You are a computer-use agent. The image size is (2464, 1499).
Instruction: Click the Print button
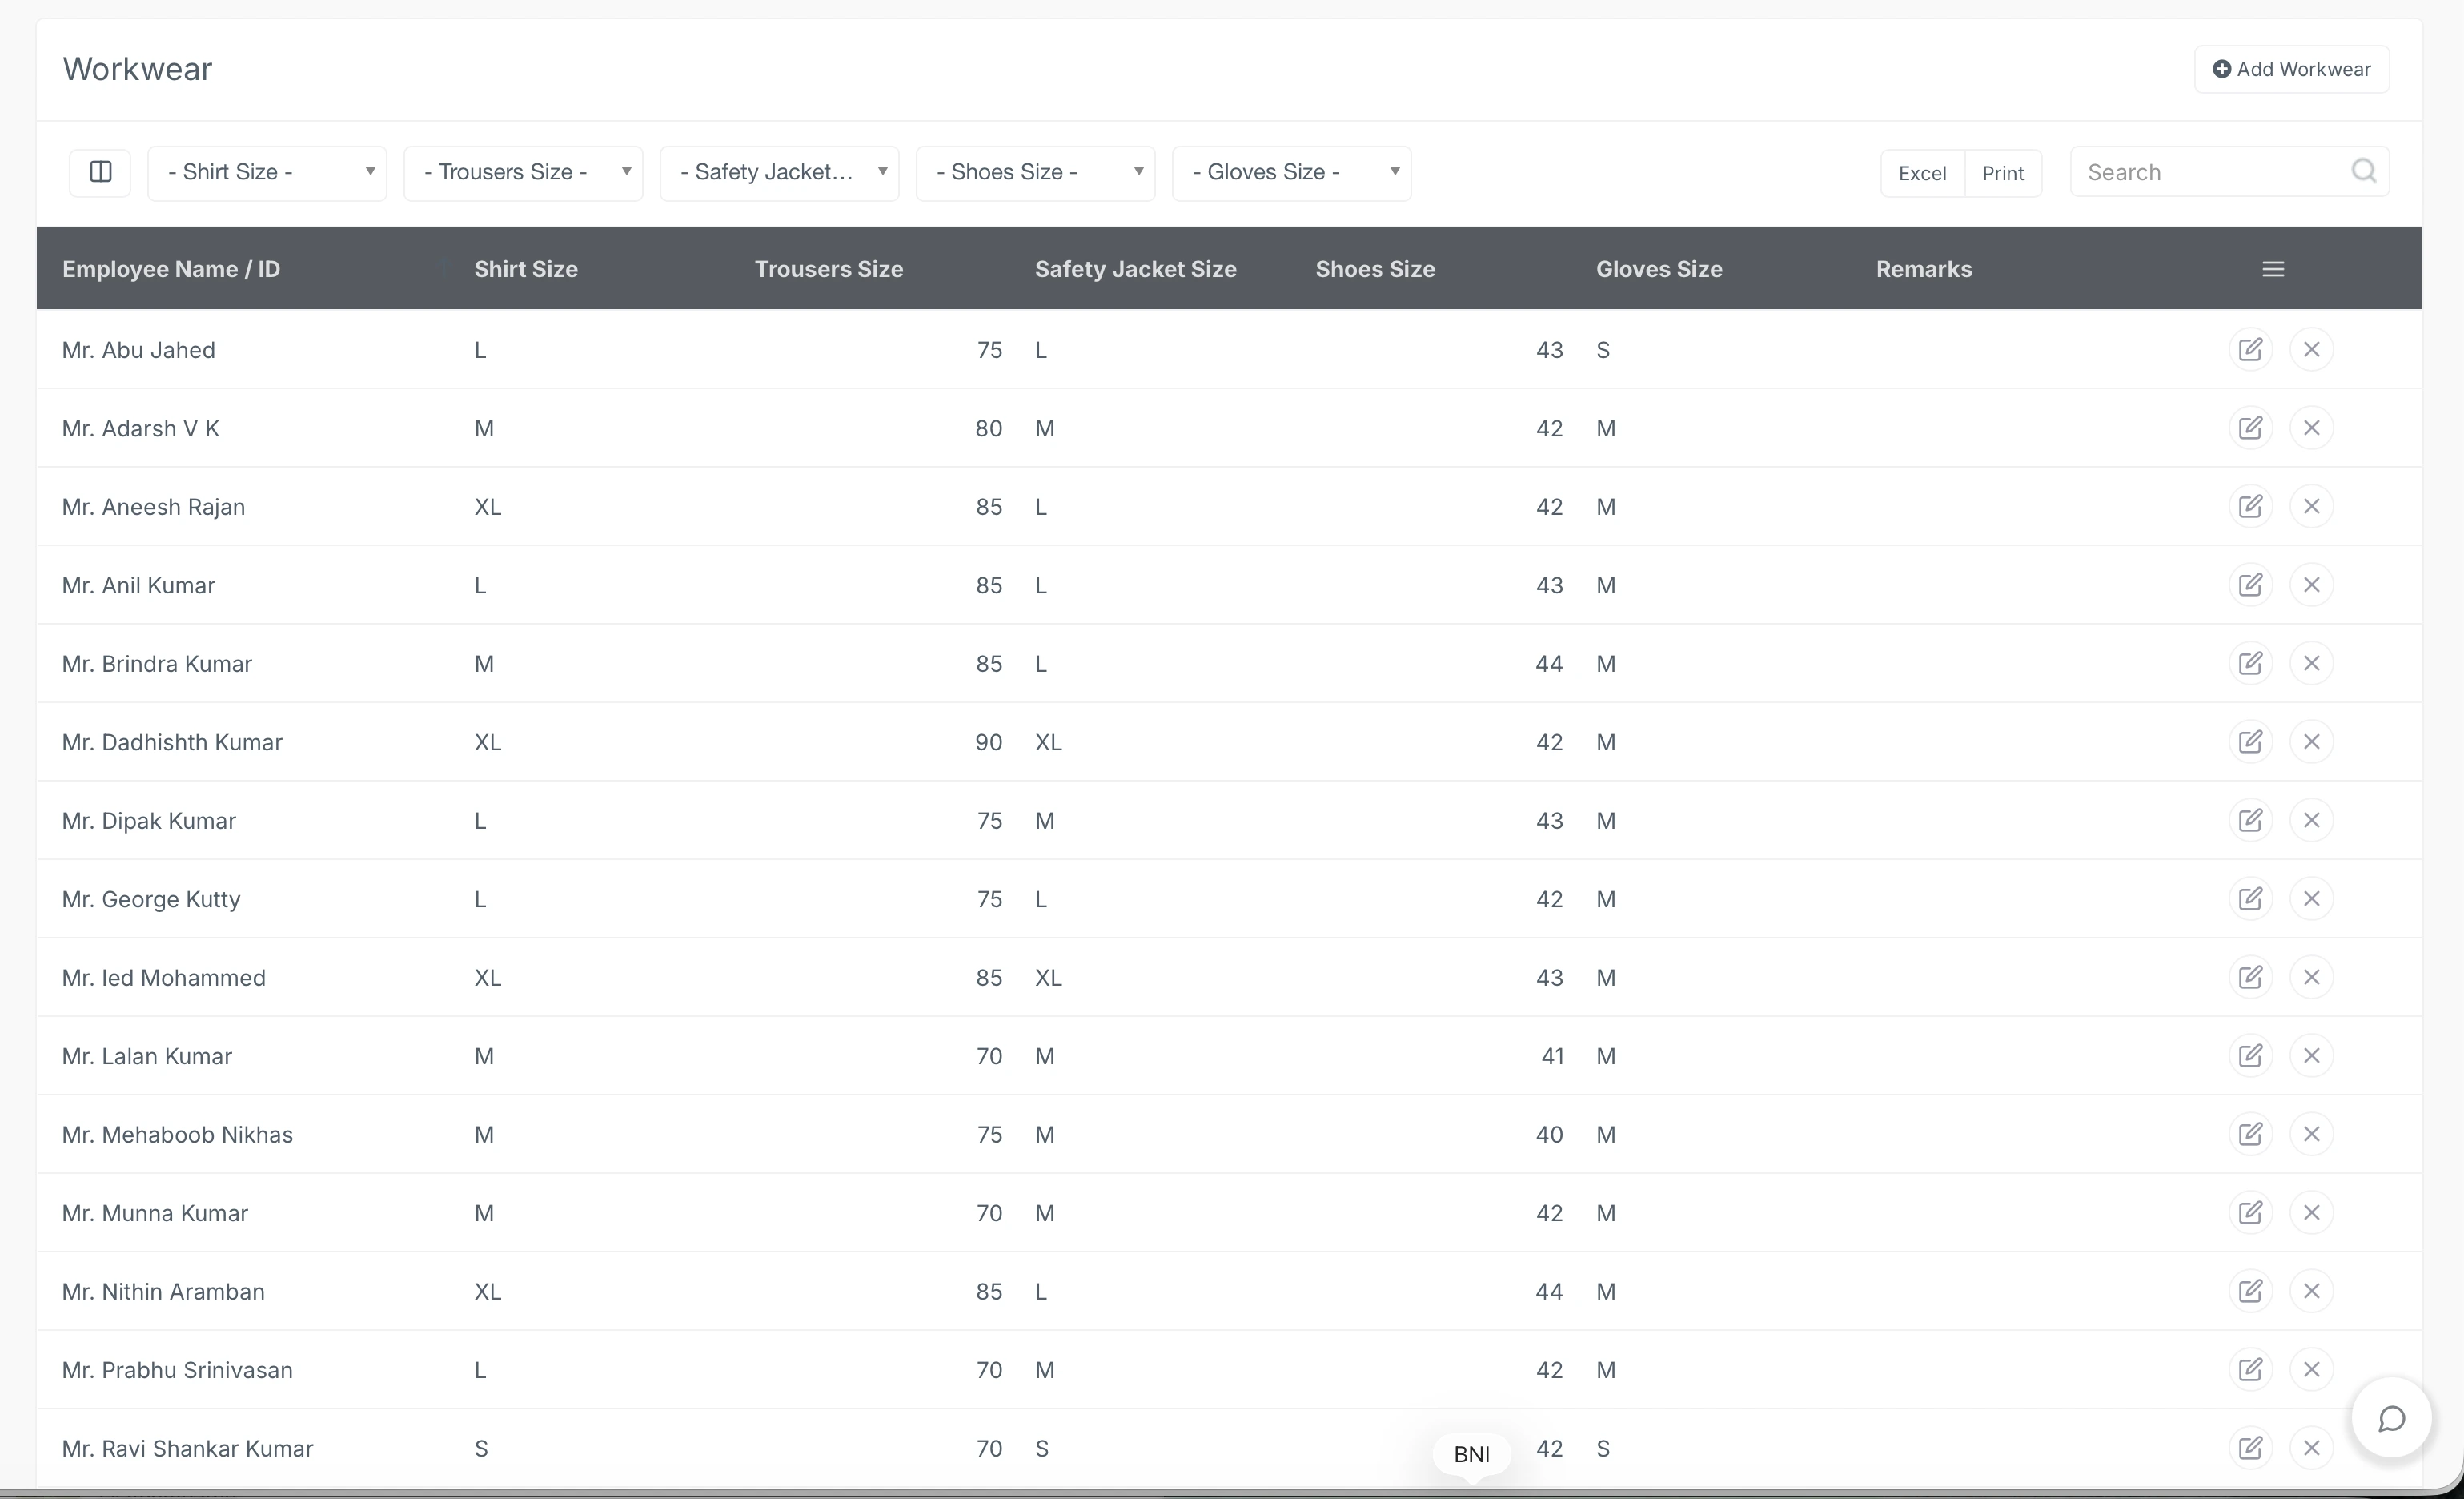pos(2003,173)
